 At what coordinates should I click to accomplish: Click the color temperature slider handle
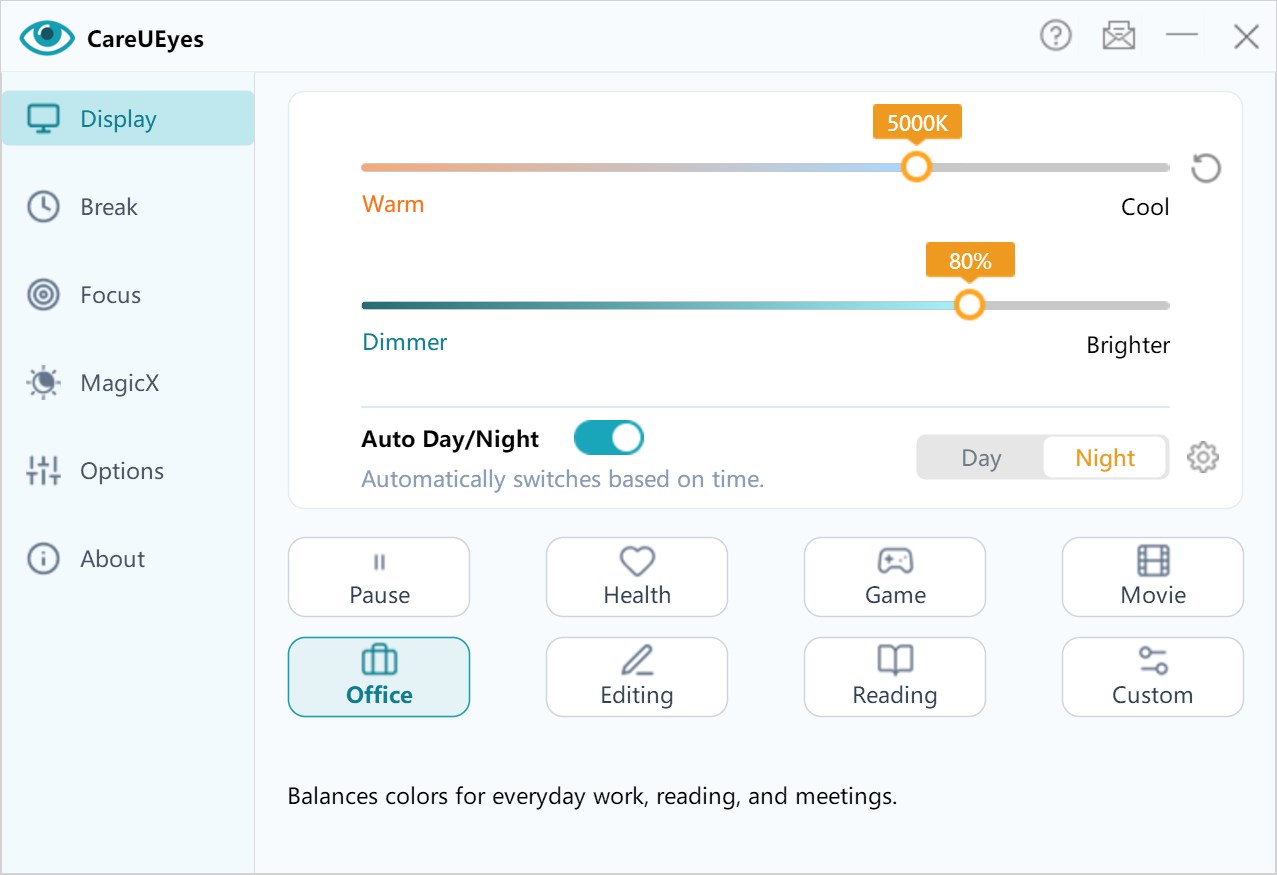click(916, 167)
